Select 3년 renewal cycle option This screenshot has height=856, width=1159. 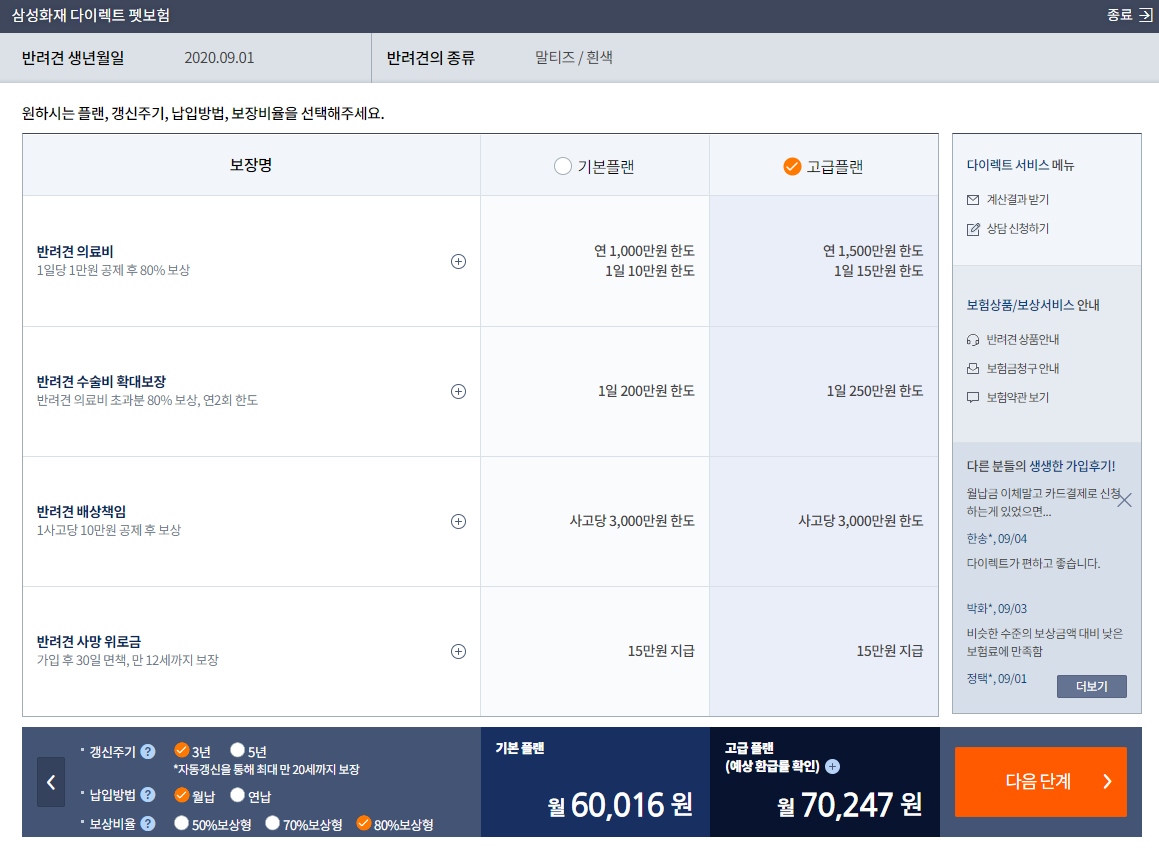[182, 750]
